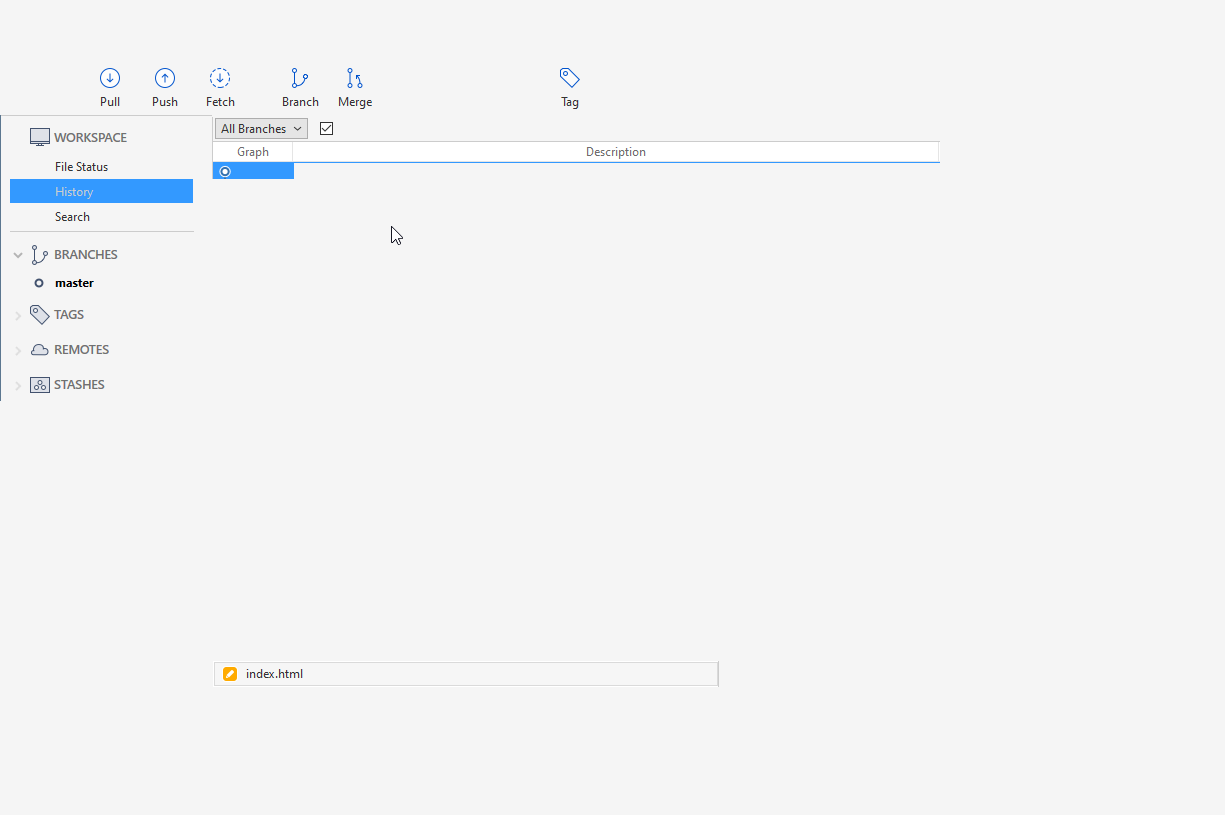Click the Pull toolbar icon
This screenshot has width=1225, height=815.
pos(110,78)
